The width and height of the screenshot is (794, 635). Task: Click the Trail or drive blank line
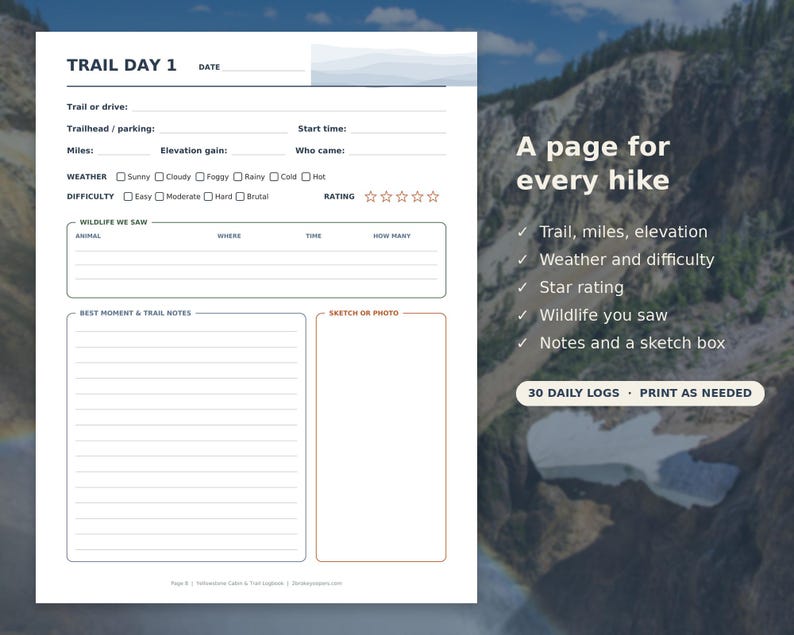click(289, 109)
